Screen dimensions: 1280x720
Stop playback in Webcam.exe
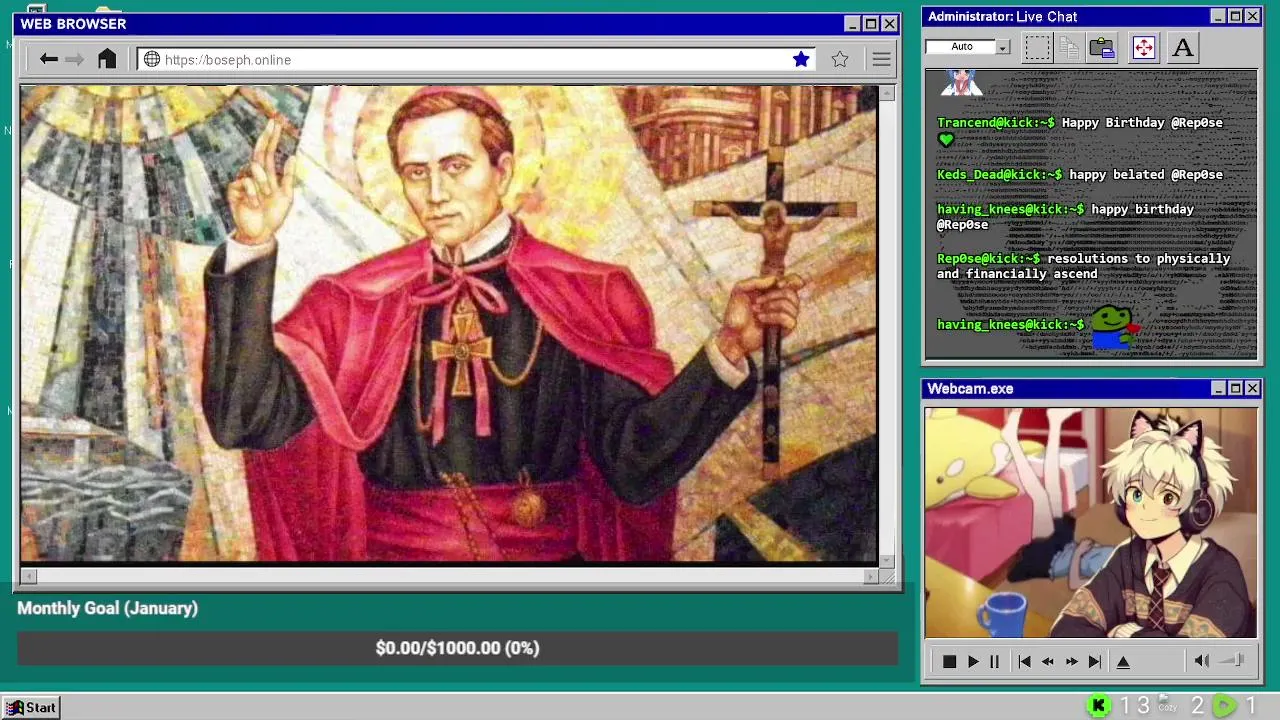tap(949, 661)
